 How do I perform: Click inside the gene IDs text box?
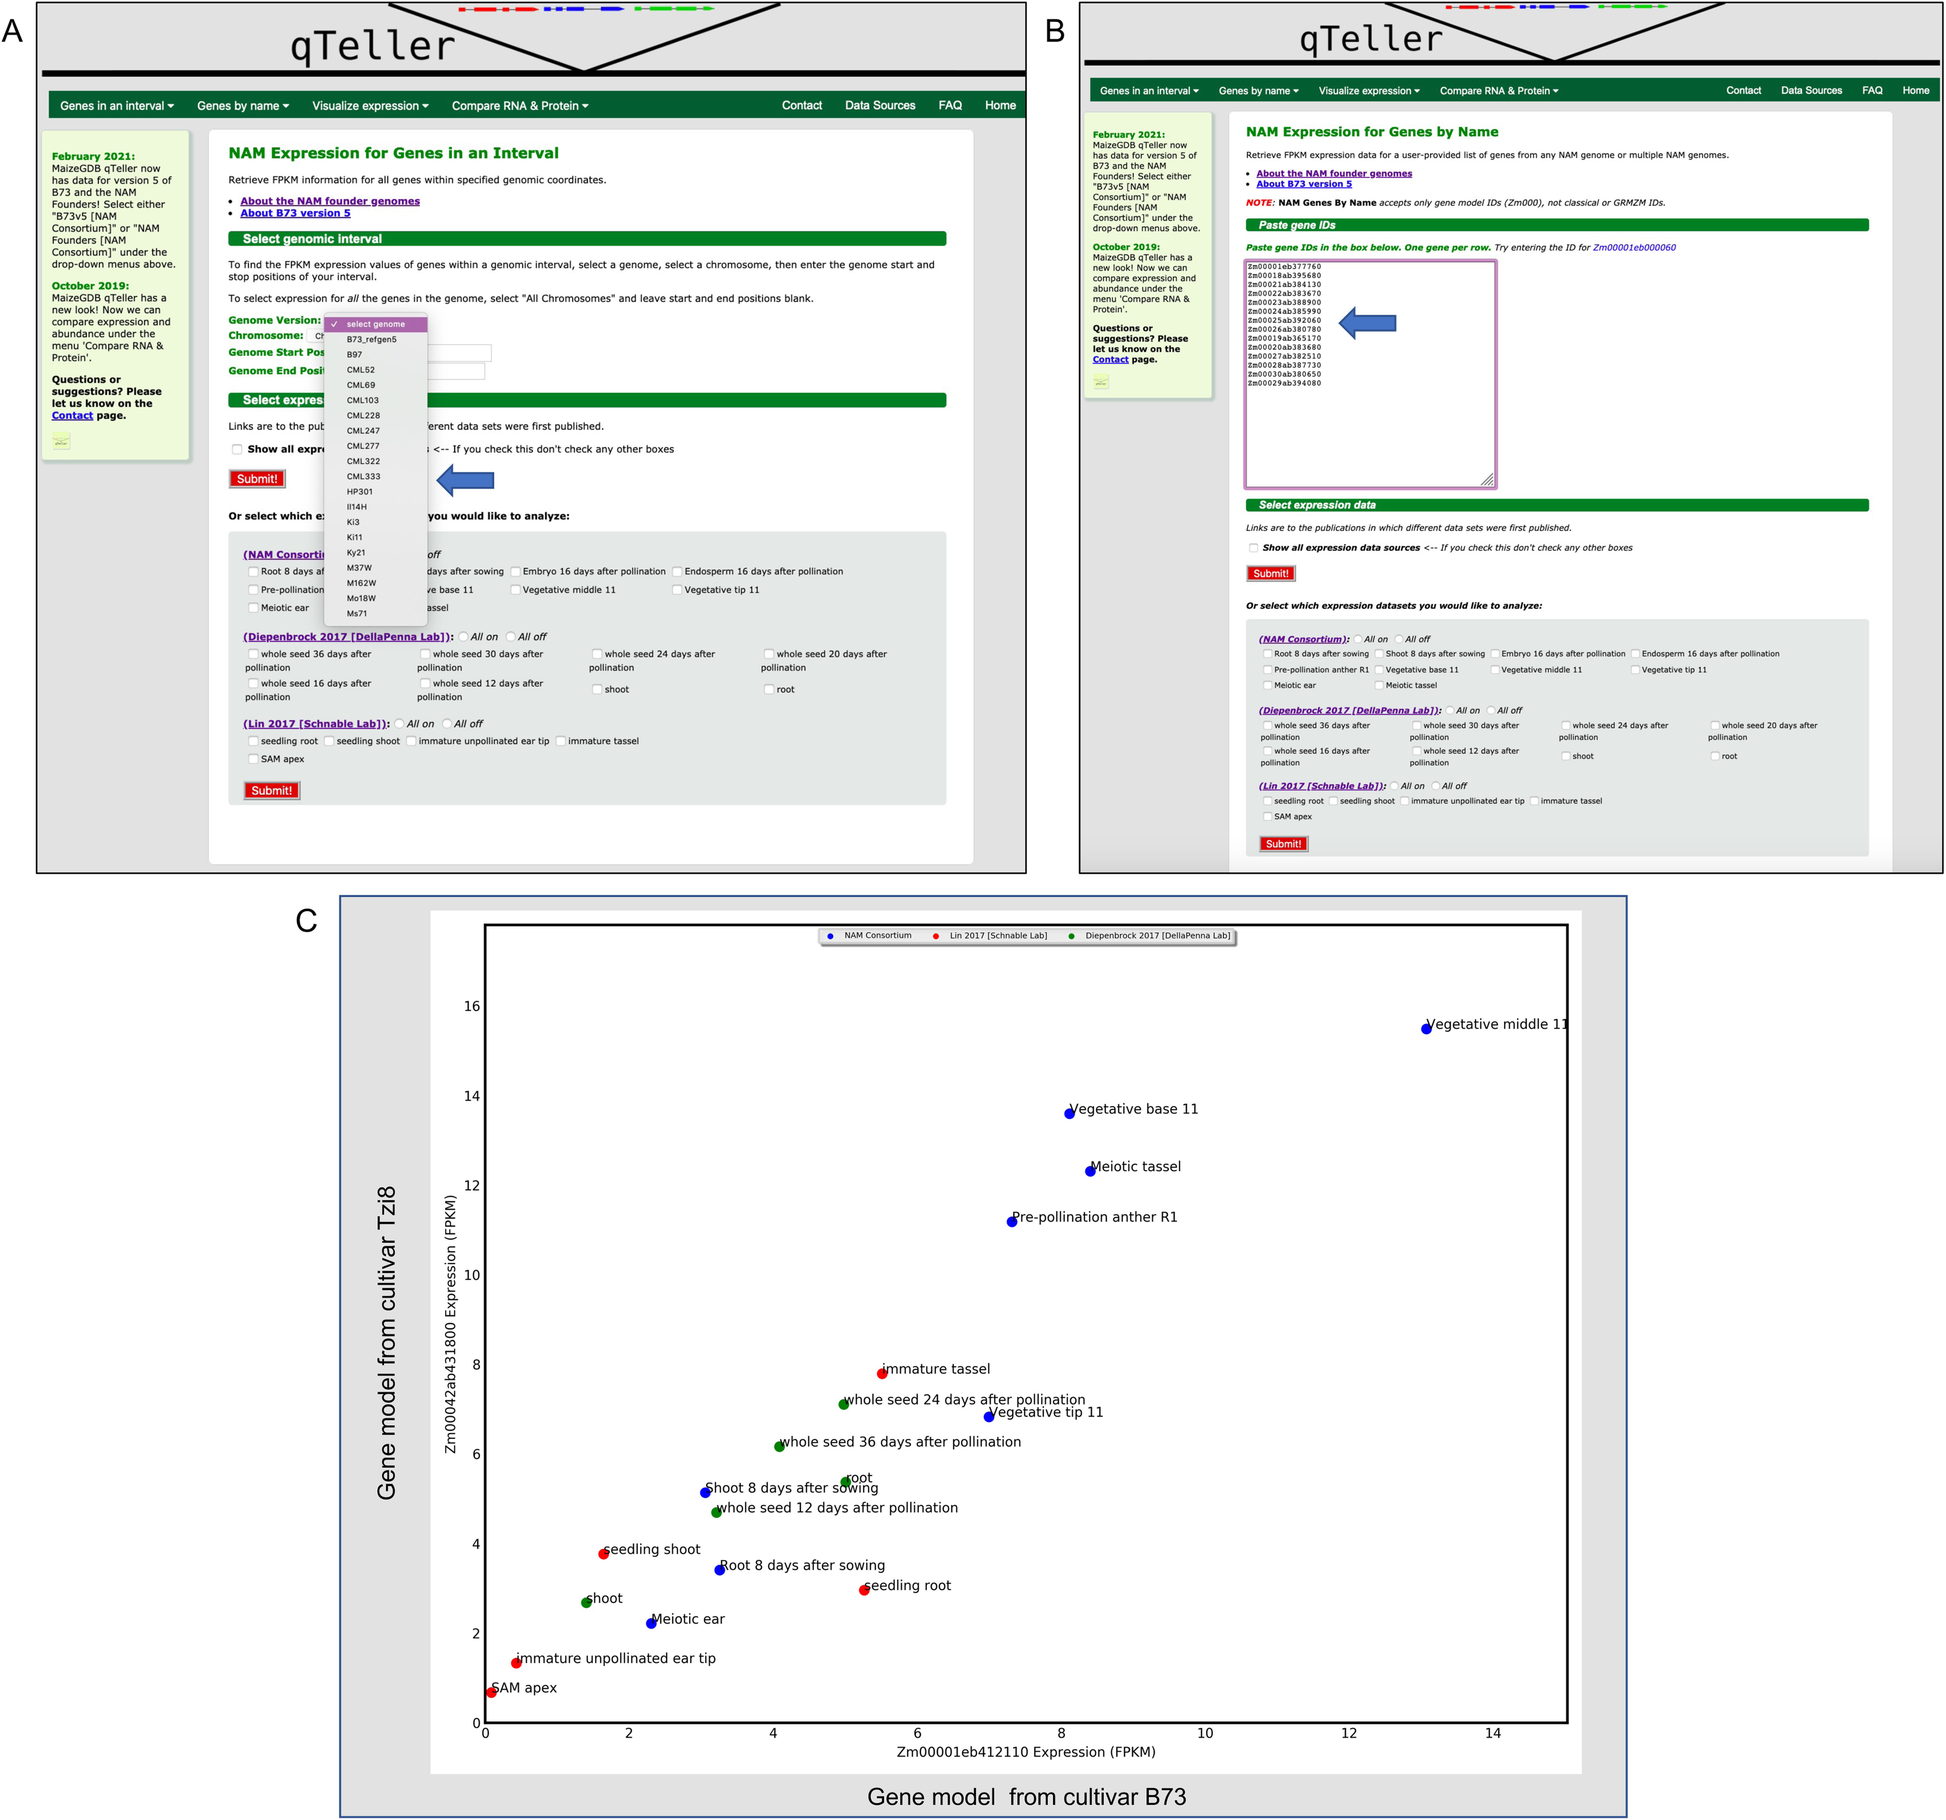[1370, 374]
